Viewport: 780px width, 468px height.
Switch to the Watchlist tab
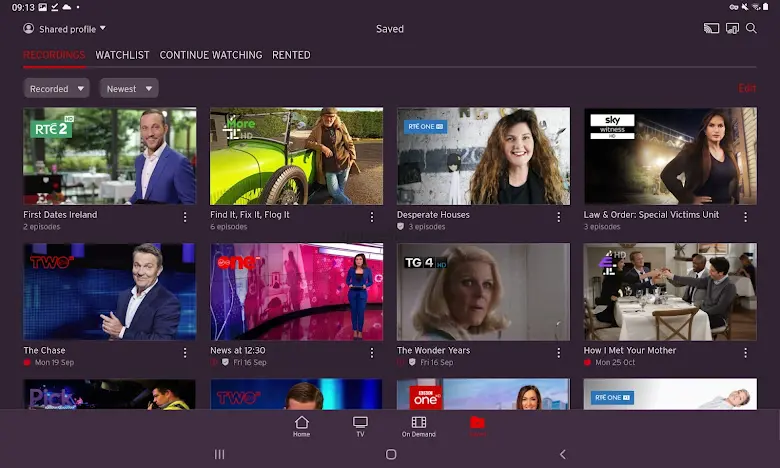tap(122, 55)
